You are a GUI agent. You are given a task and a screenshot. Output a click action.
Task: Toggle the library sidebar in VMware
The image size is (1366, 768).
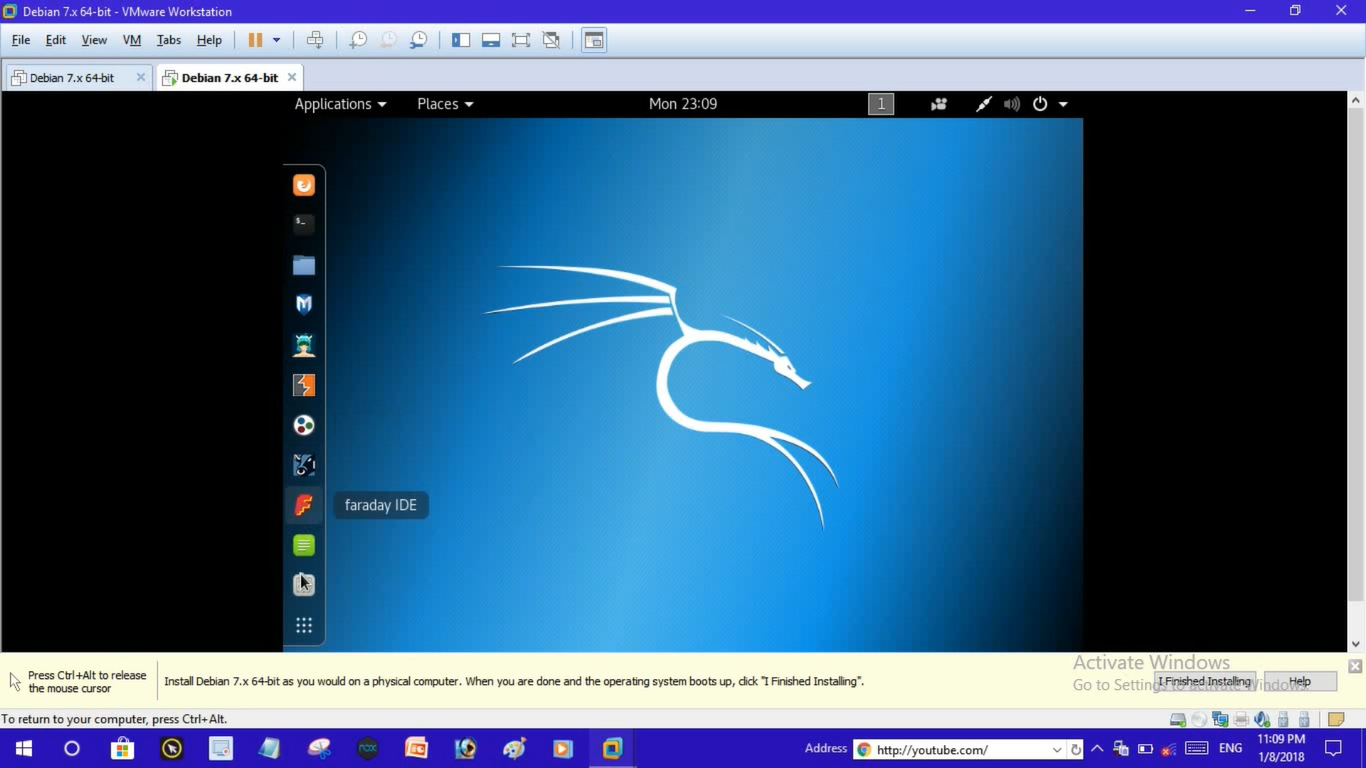(461, 40)
